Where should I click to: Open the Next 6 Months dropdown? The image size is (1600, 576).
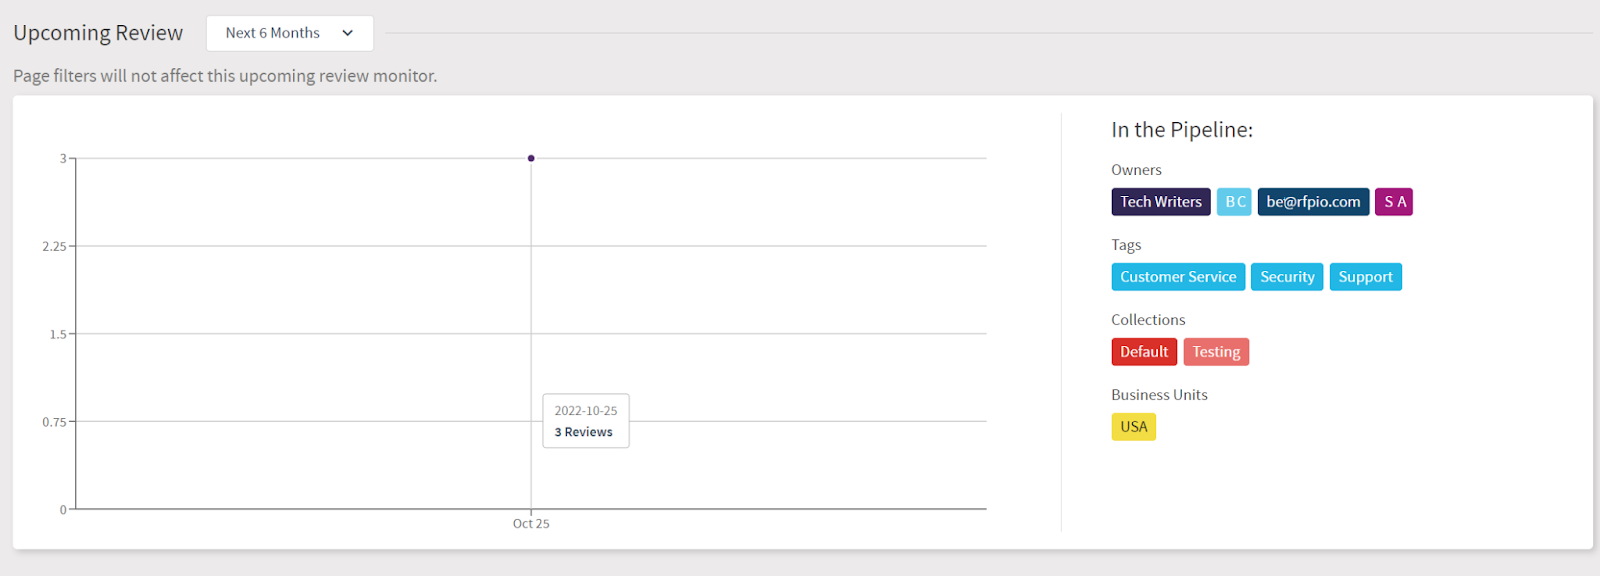(x=290, y=33)
